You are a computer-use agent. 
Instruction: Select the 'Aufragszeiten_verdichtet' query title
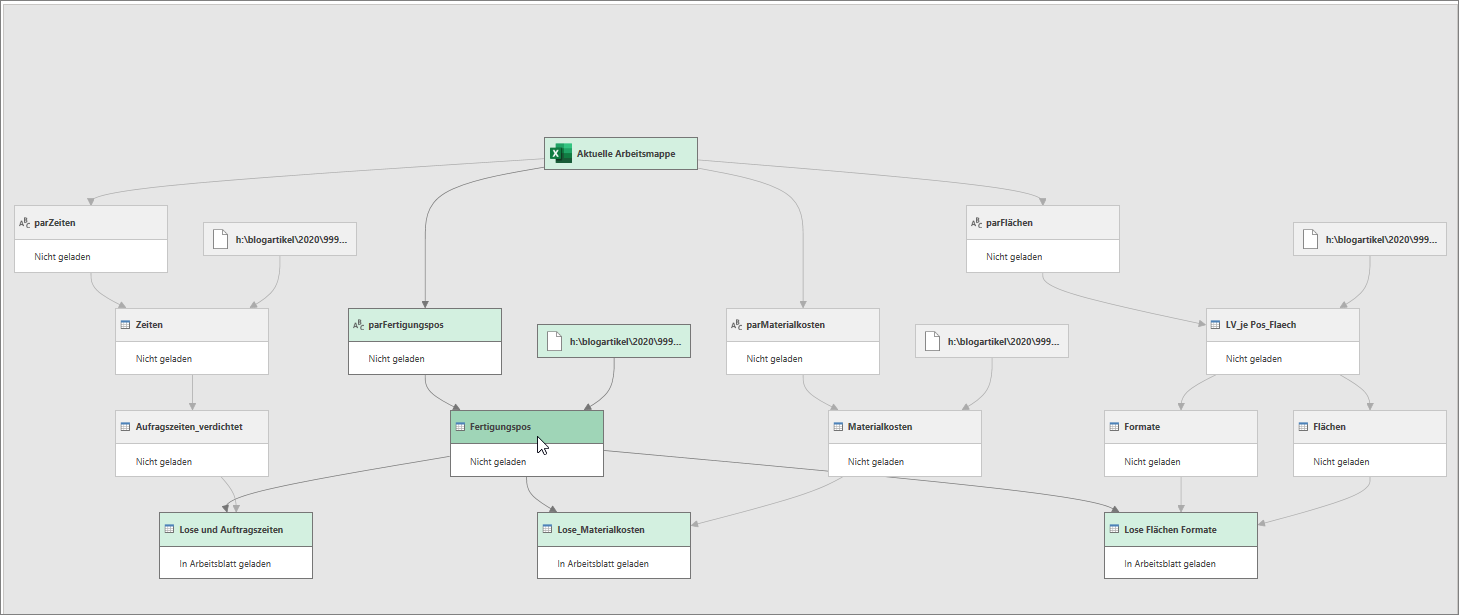[189, 427]
